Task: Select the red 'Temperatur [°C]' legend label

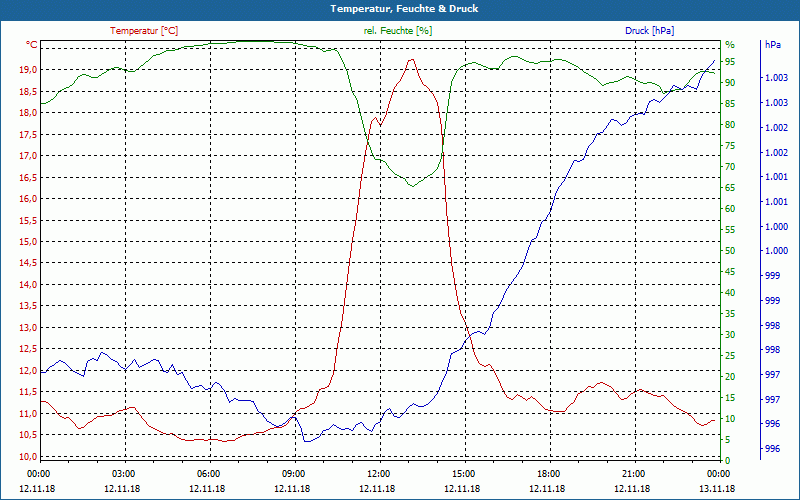Action: [144, 31]
